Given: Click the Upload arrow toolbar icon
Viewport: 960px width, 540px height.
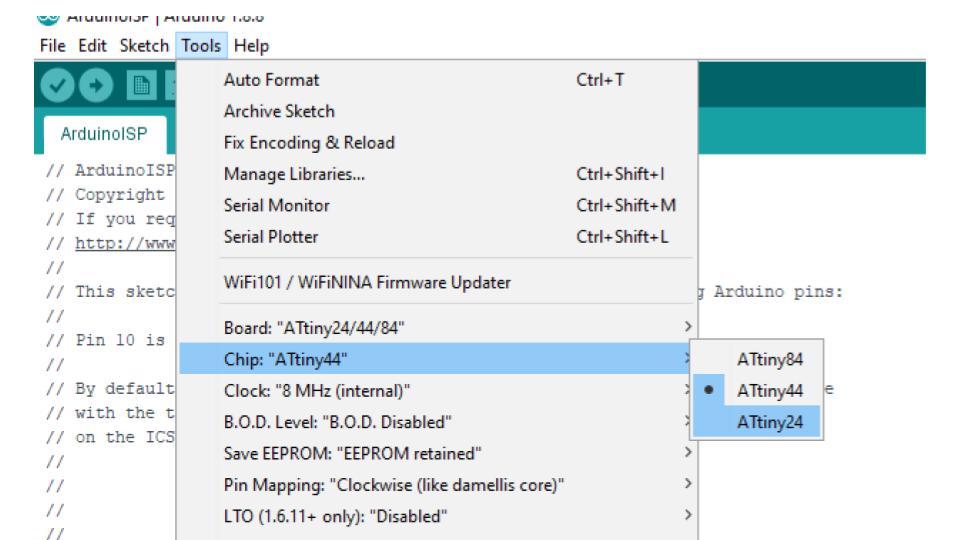Looking at the screenshot, I should click(96, 85).
